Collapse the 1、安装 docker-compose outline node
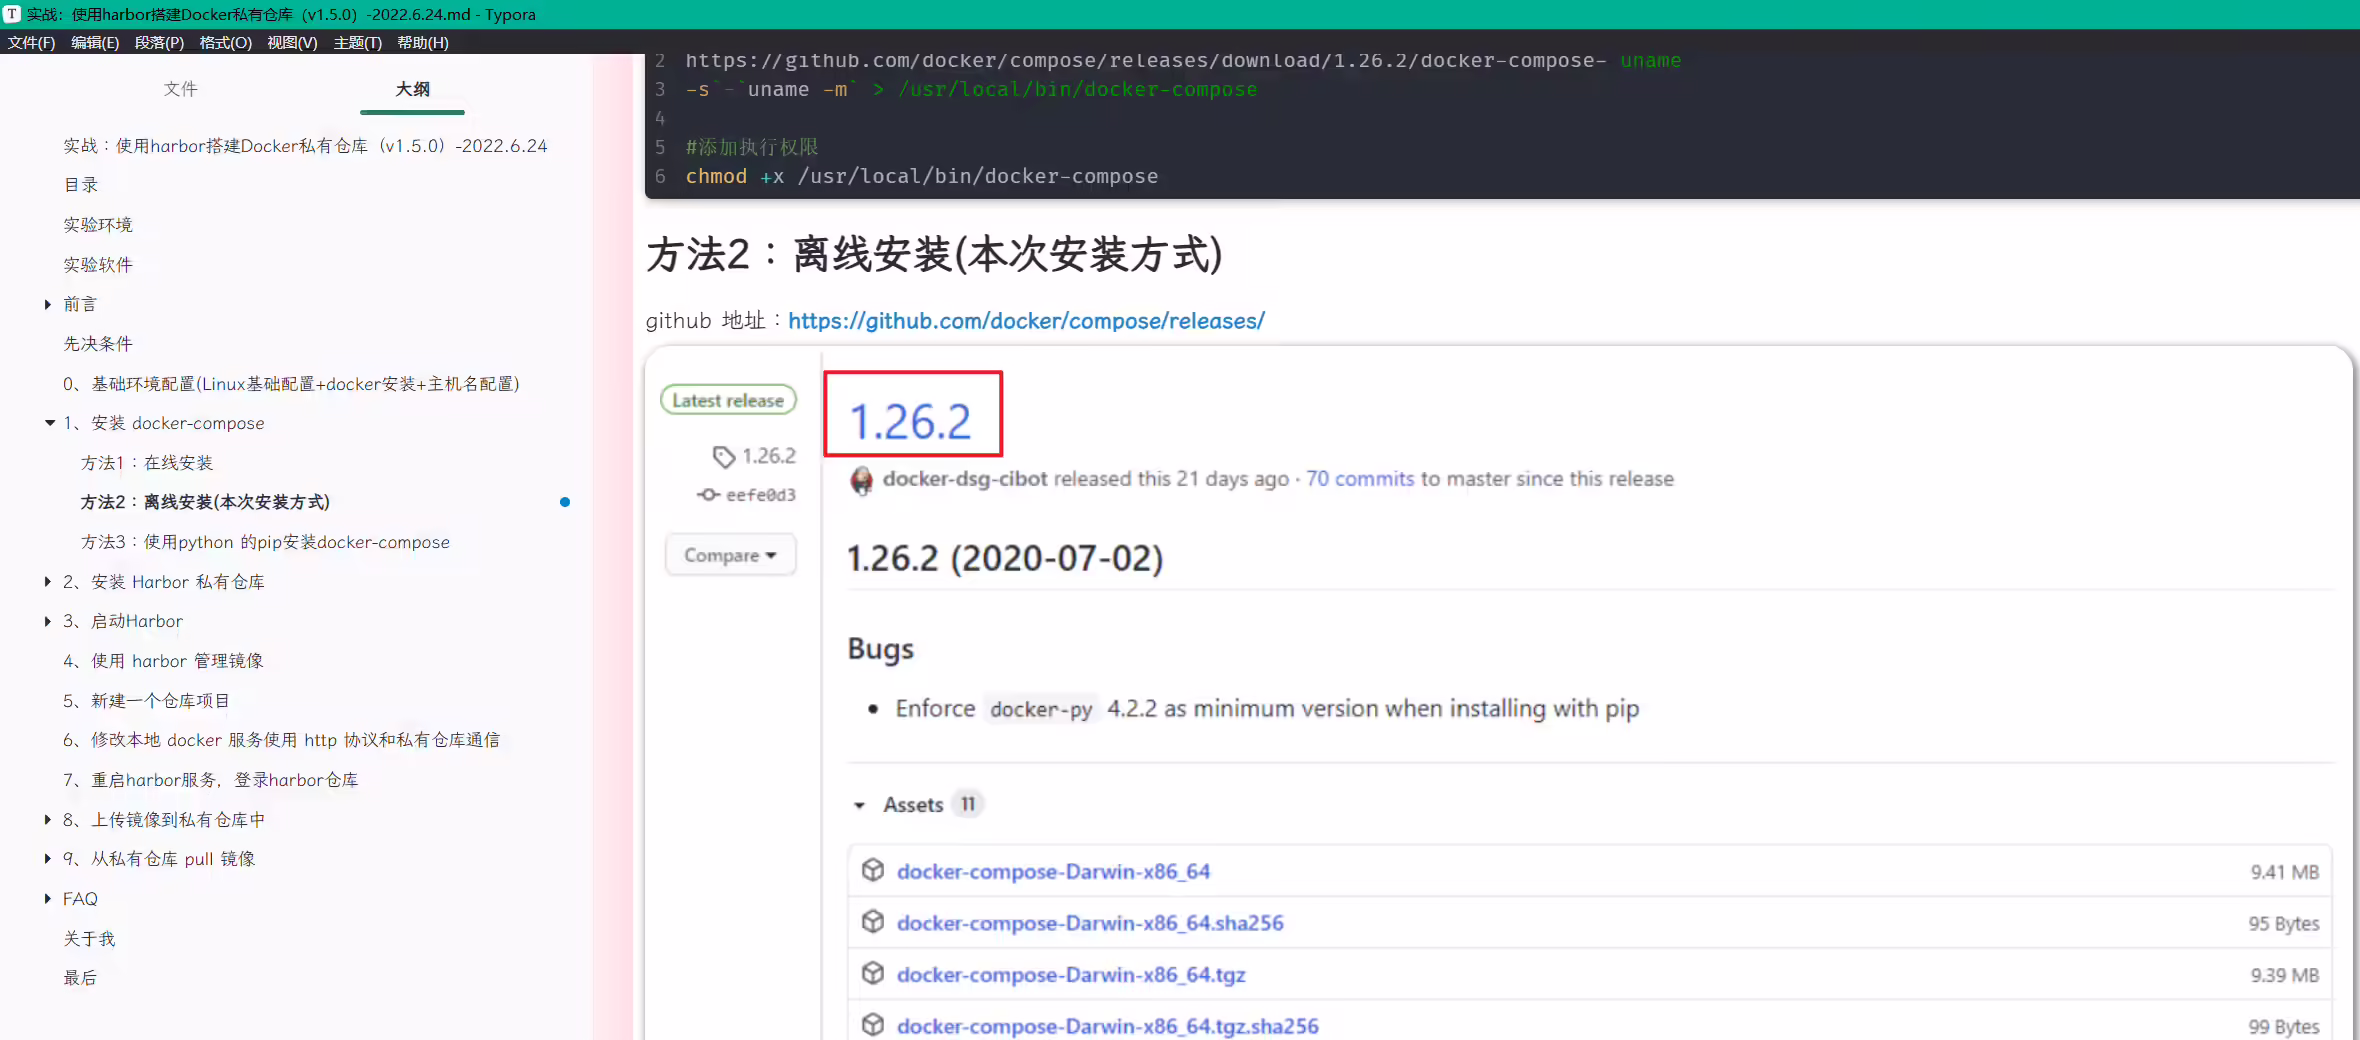Image resolution: width=2360 pixels, height=1040 pixels. tap(49, 423)
